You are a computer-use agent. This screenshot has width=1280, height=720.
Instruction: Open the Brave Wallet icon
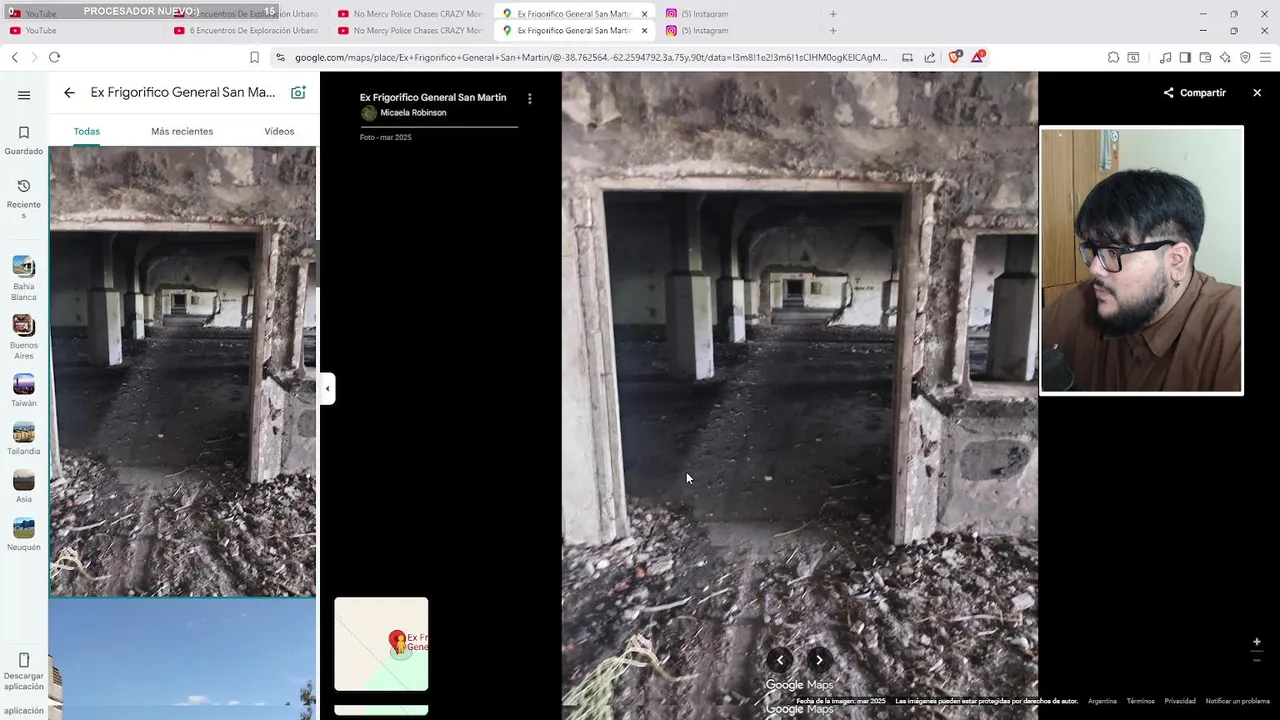(x=1205, y=57)
